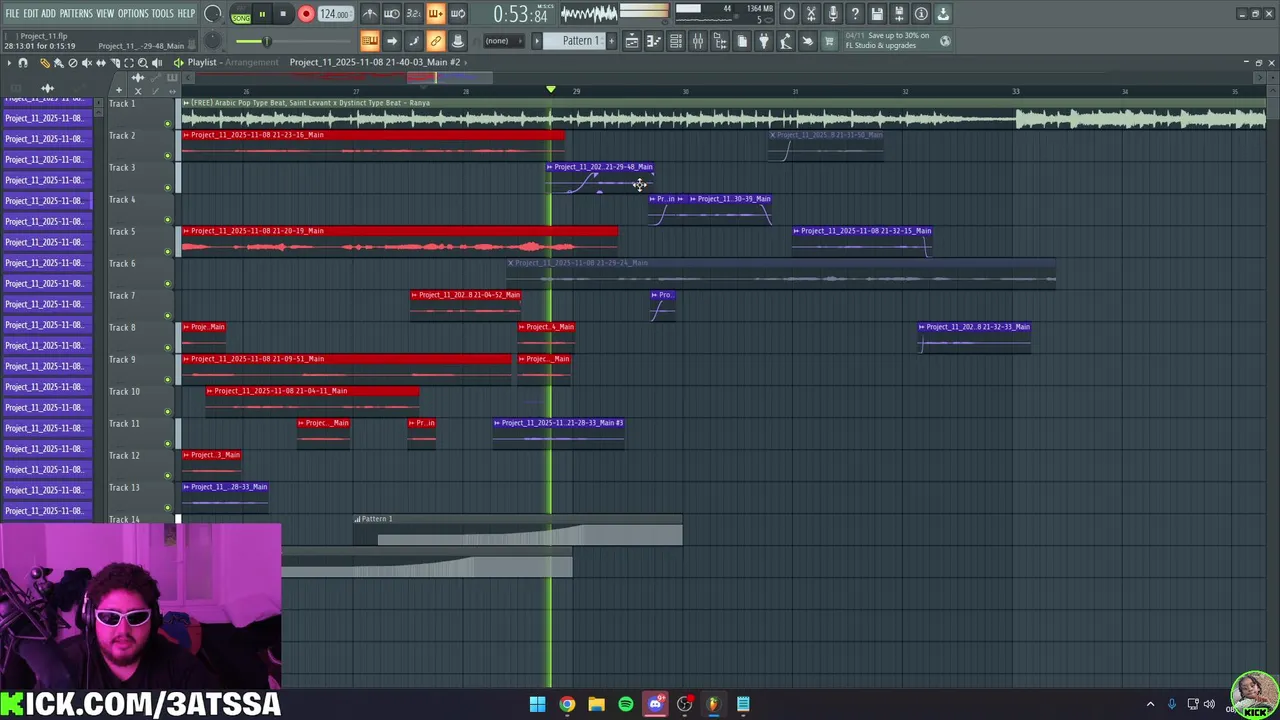Toggle the link/multilink to controllers button
The image size is (1280, 720).
[435, 41]
